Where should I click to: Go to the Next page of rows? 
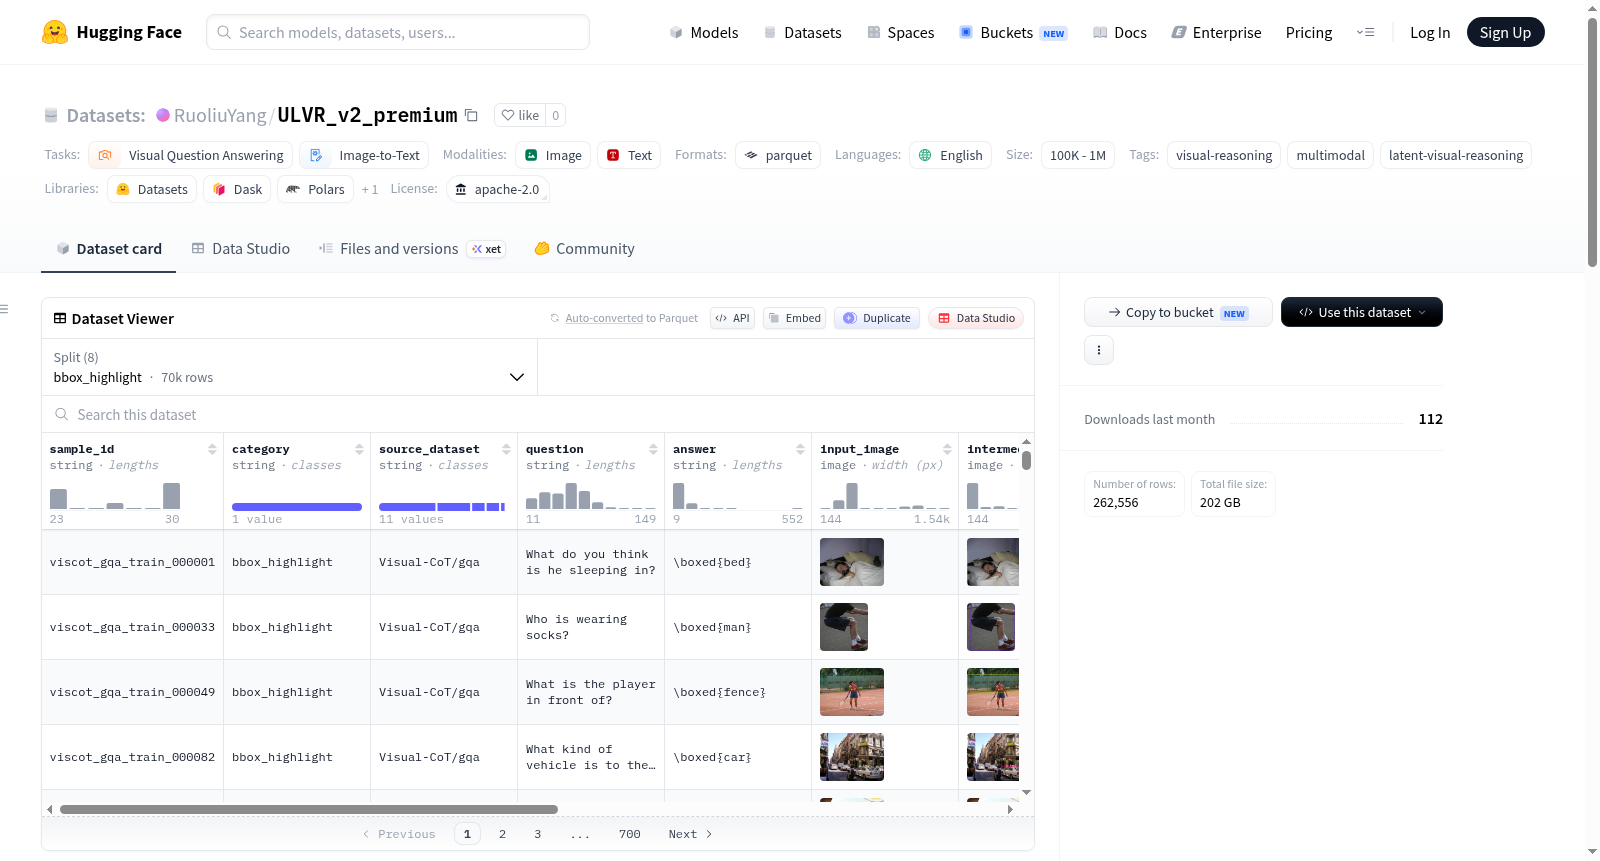coord(691,834)
